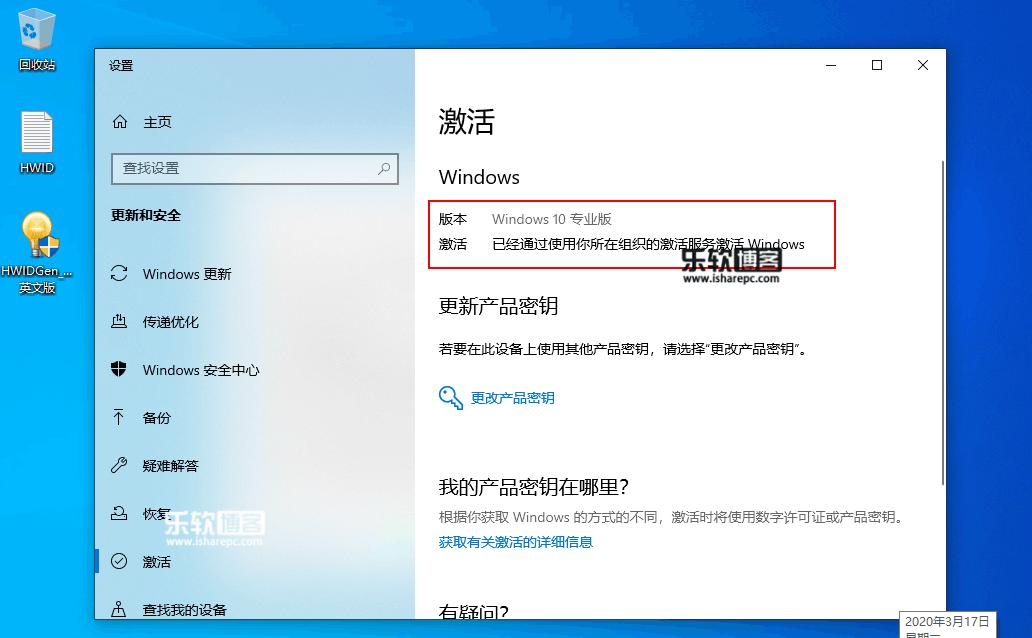Image resolution: width=1032 pixels, height=638 pixels.
Task: Click the home icon beside 主页
Action: click(120, 122)
